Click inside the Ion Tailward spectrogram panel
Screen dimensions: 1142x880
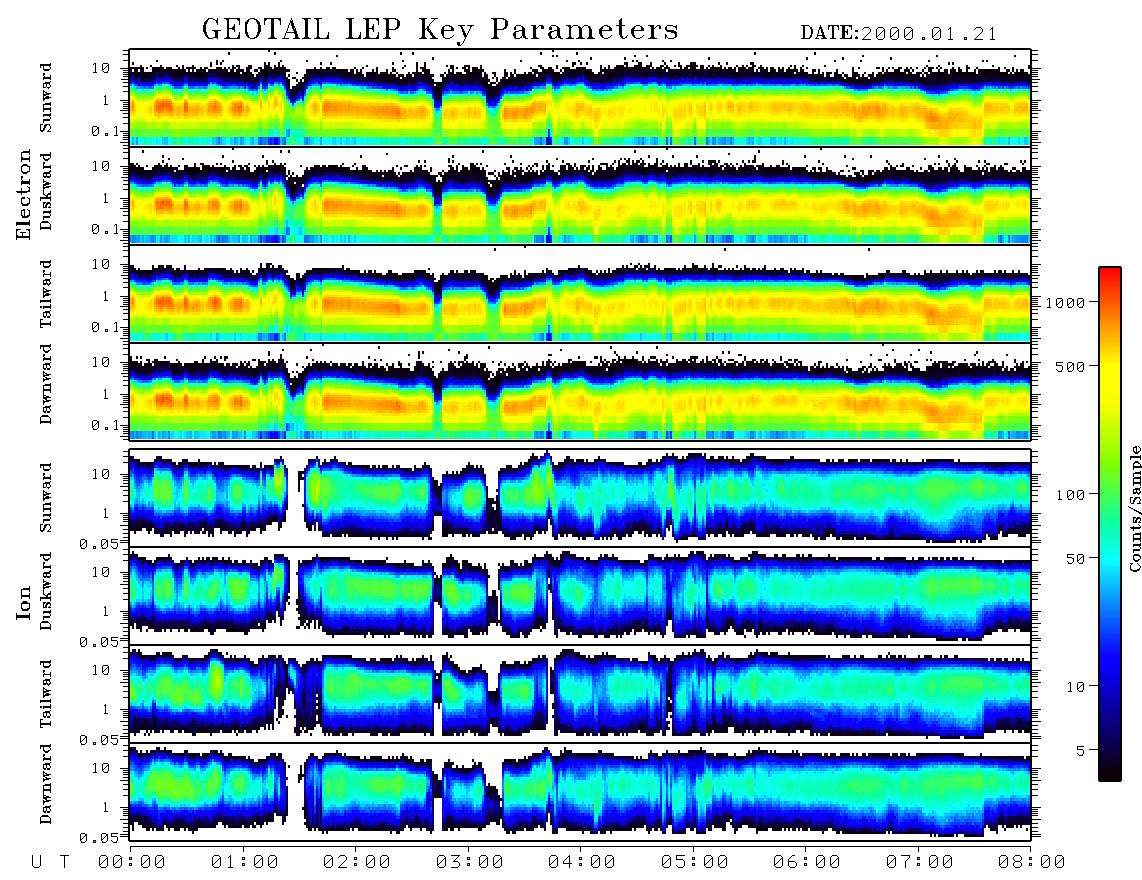(x=580, y=694)
